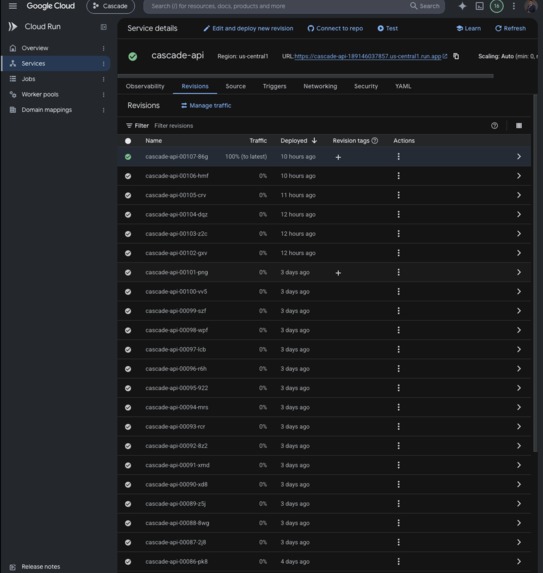Expand details chevron for cascade-api-00091-xmd
The image size is (543, 573).
pos(519,465)
